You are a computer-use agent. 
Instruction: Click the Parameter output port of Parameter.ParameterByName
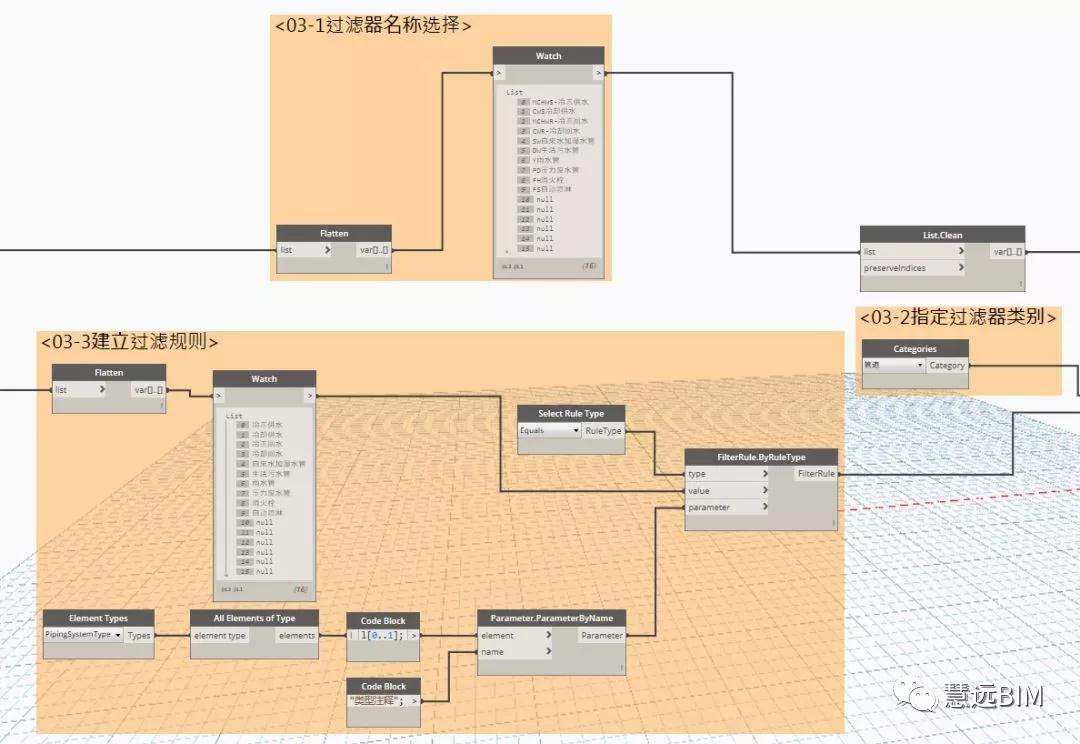pos(602,635)
